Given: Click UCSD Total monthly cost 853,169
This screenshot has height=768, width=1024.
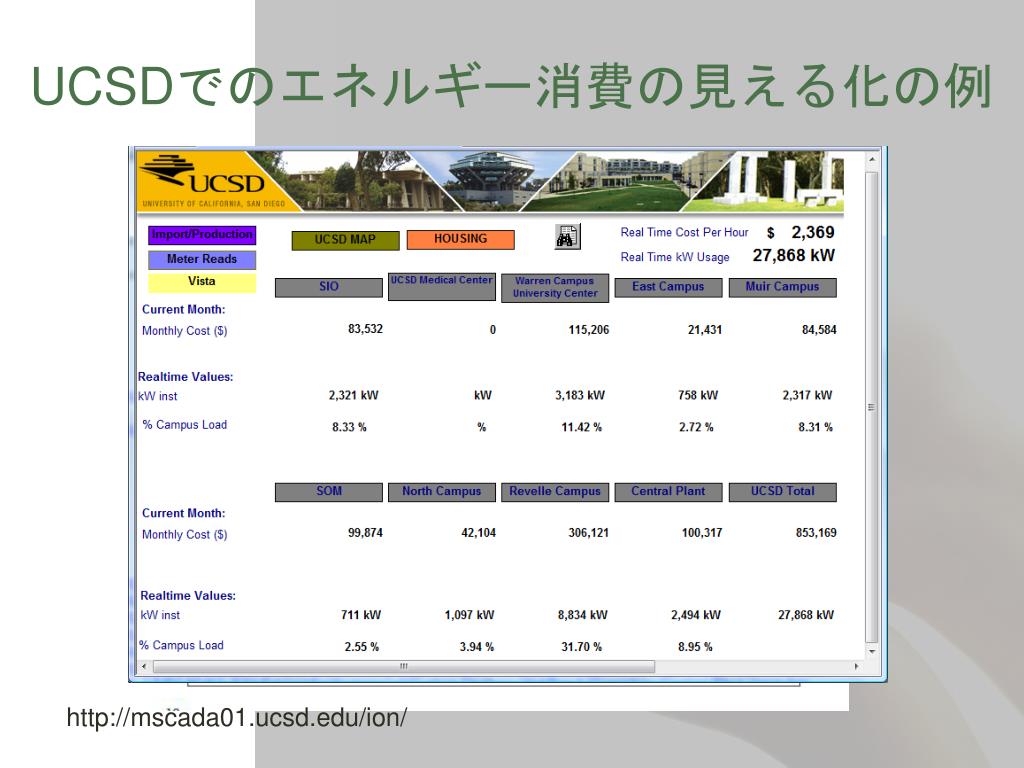Looking at the screenshot, I should 816,533.
